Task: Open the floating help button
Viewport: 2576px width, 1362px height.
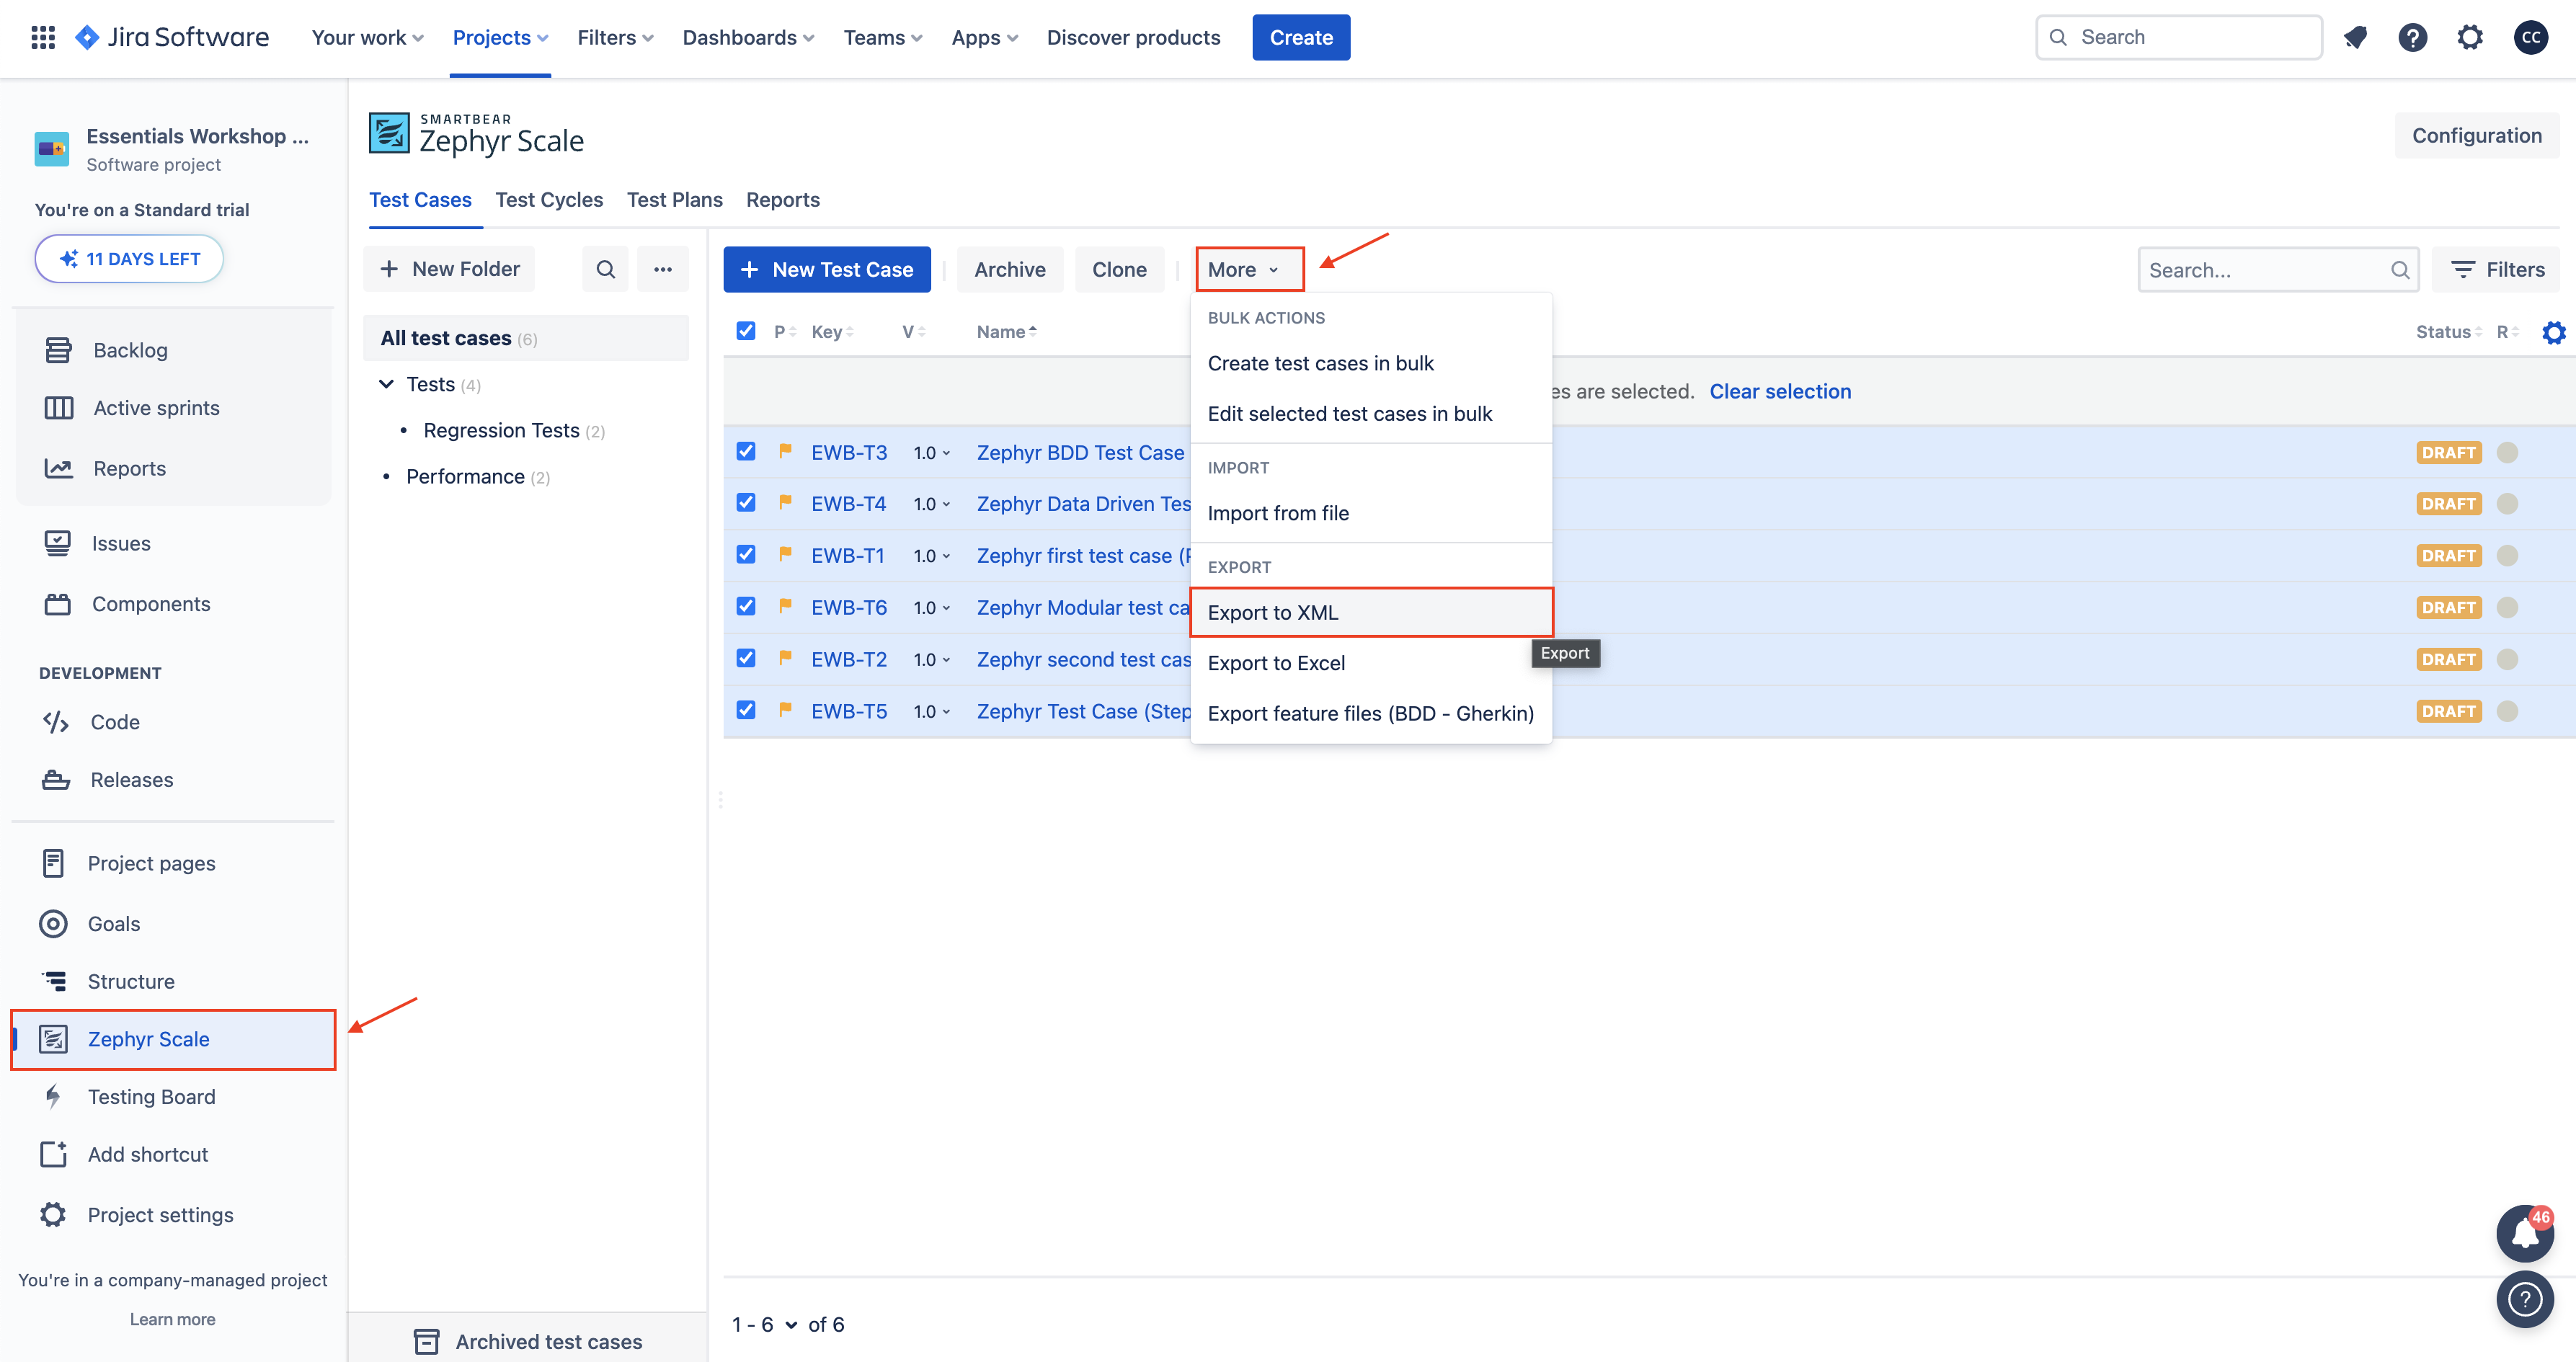Action: pos(2525,1299)
